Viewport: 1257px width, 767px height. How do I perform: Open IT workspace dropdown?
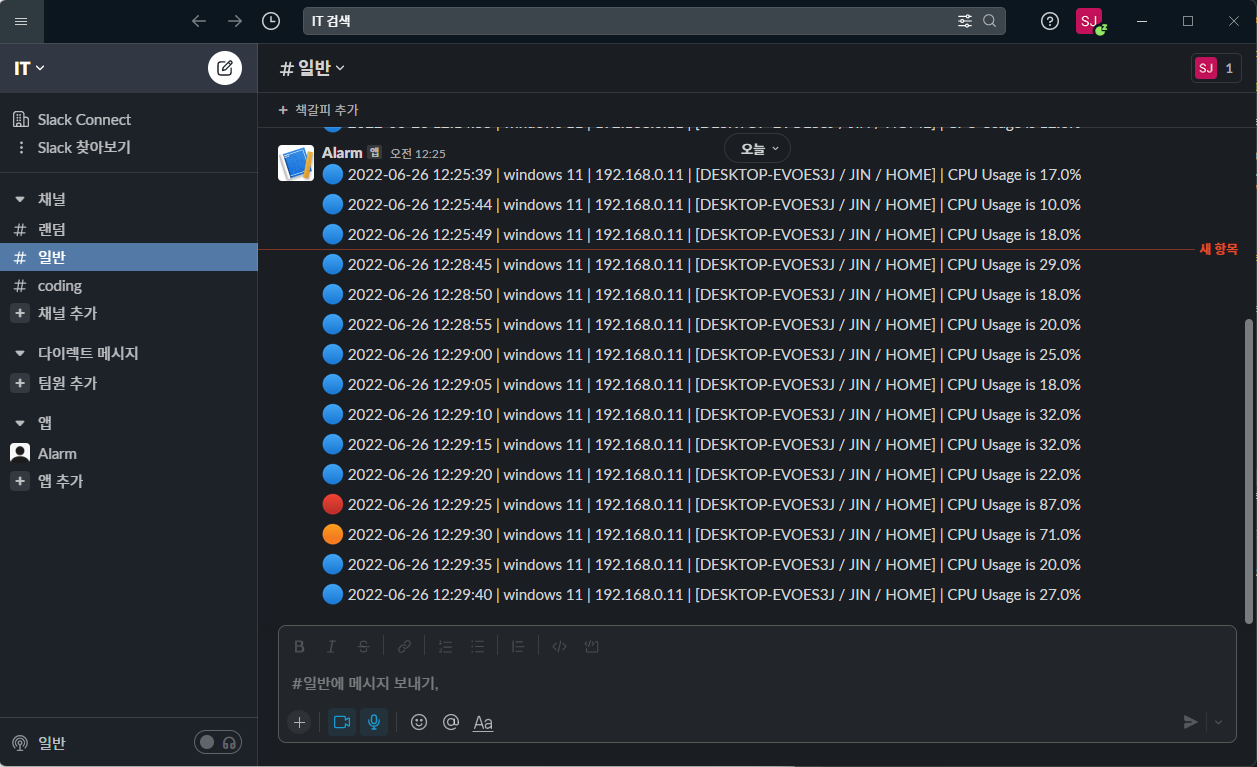[x=30, y=68]
